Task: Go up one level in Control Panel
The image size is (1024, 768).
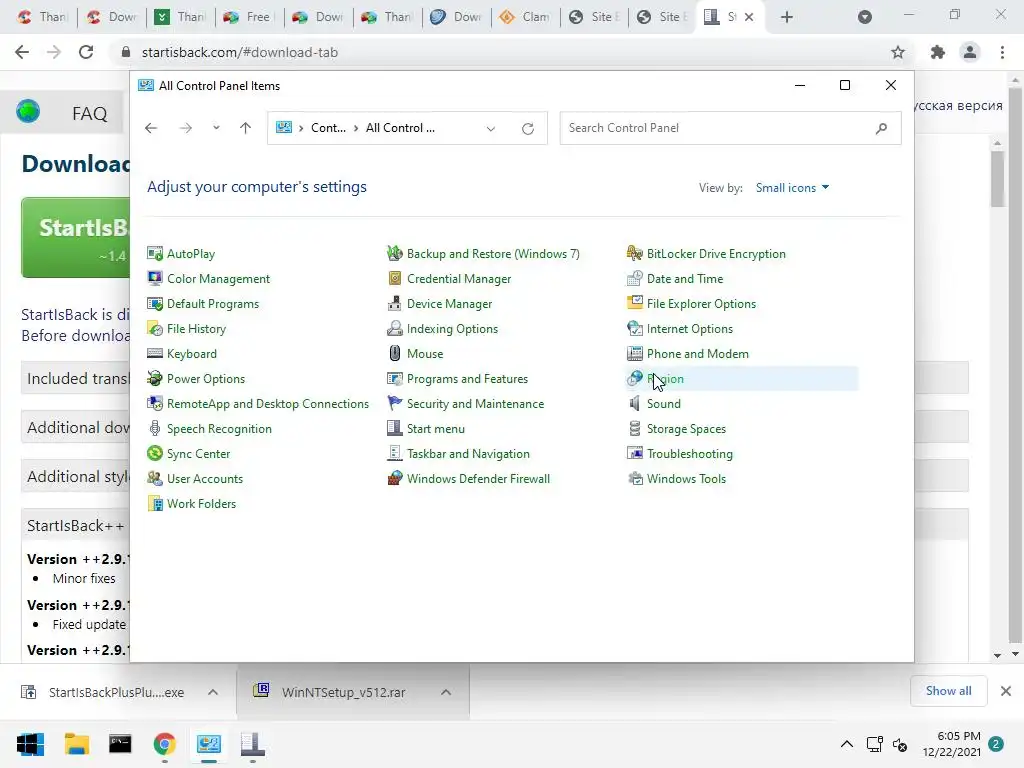Action: pos(246,128)
